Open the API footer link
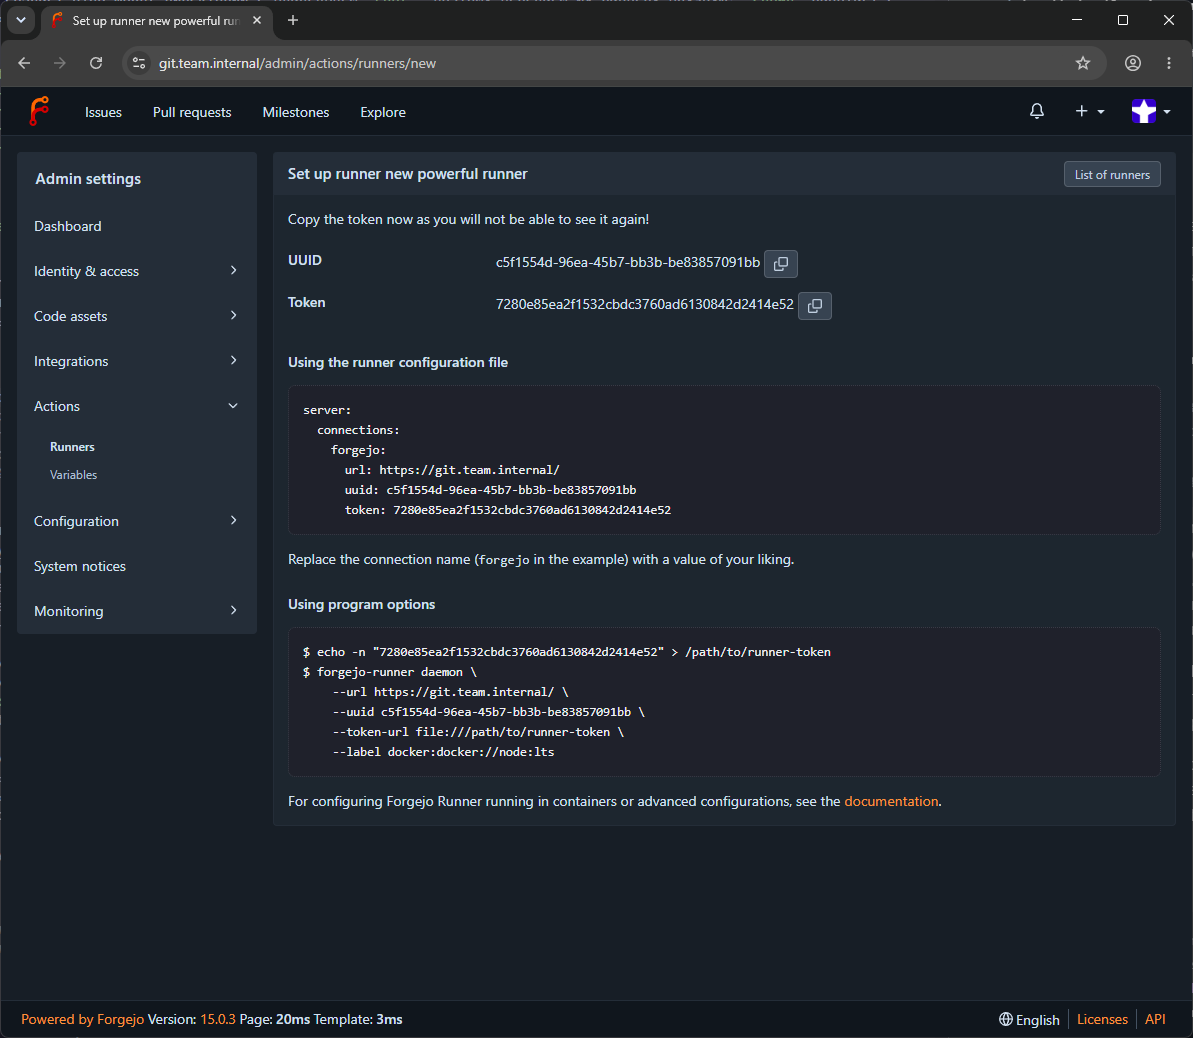 (1155, 1019)
